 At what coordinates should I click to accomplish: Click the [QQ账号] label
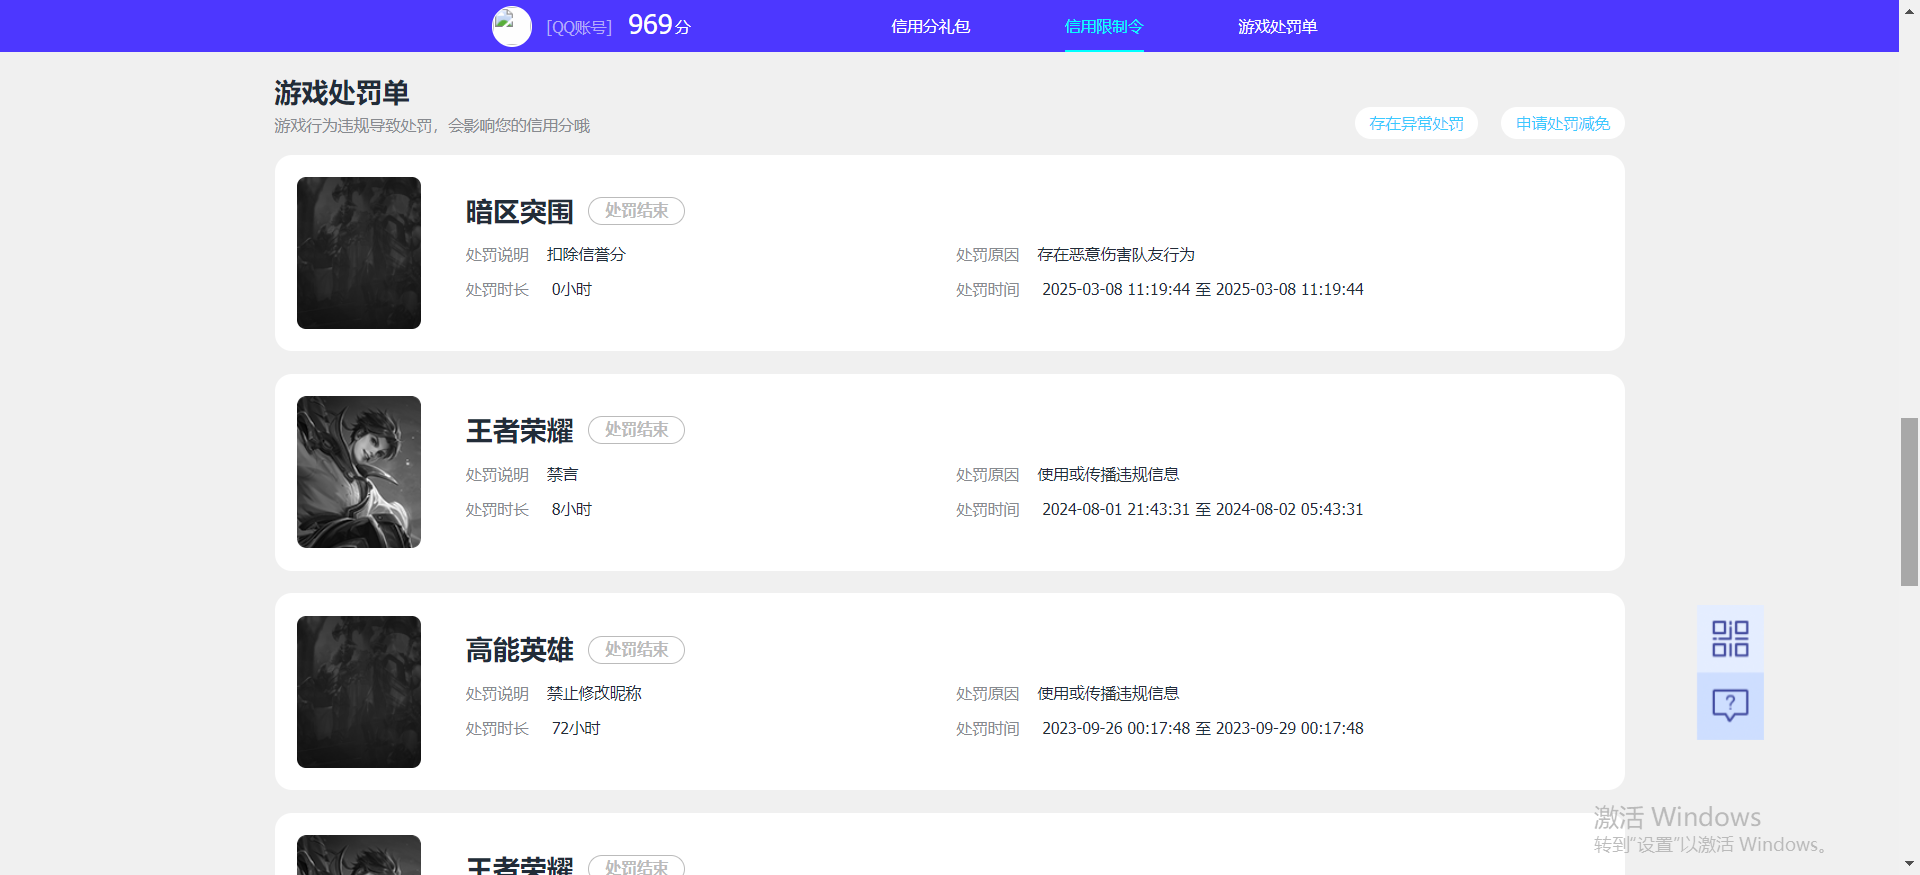pyautogui.click(x=579, y=28)
